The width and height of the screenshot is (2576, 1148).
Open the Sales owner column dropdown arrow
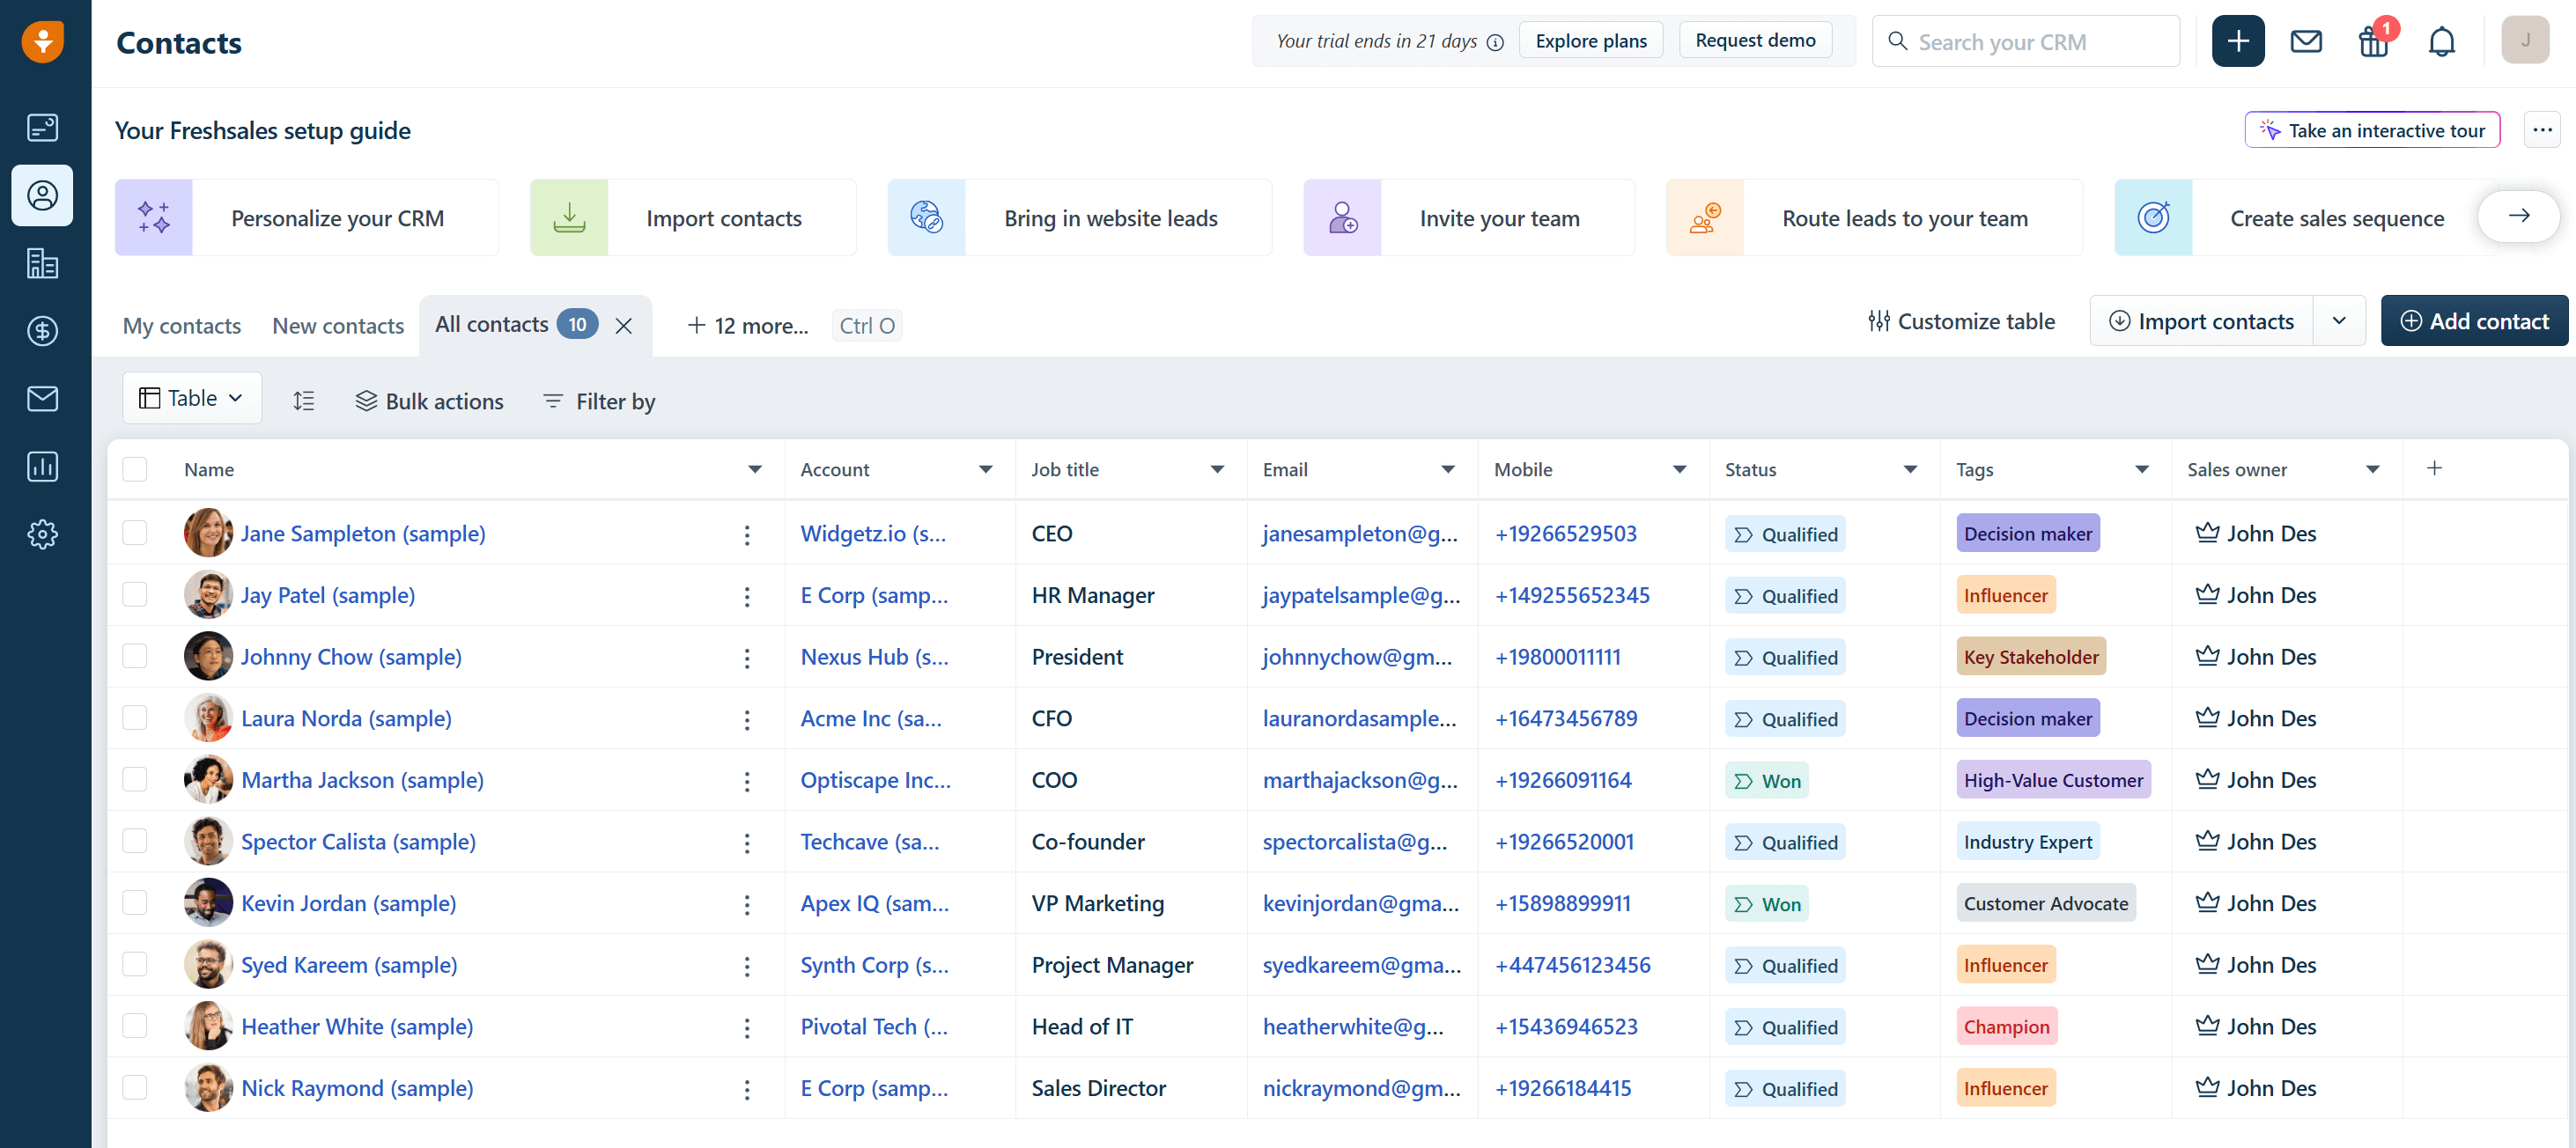[x=2373, y=469]
